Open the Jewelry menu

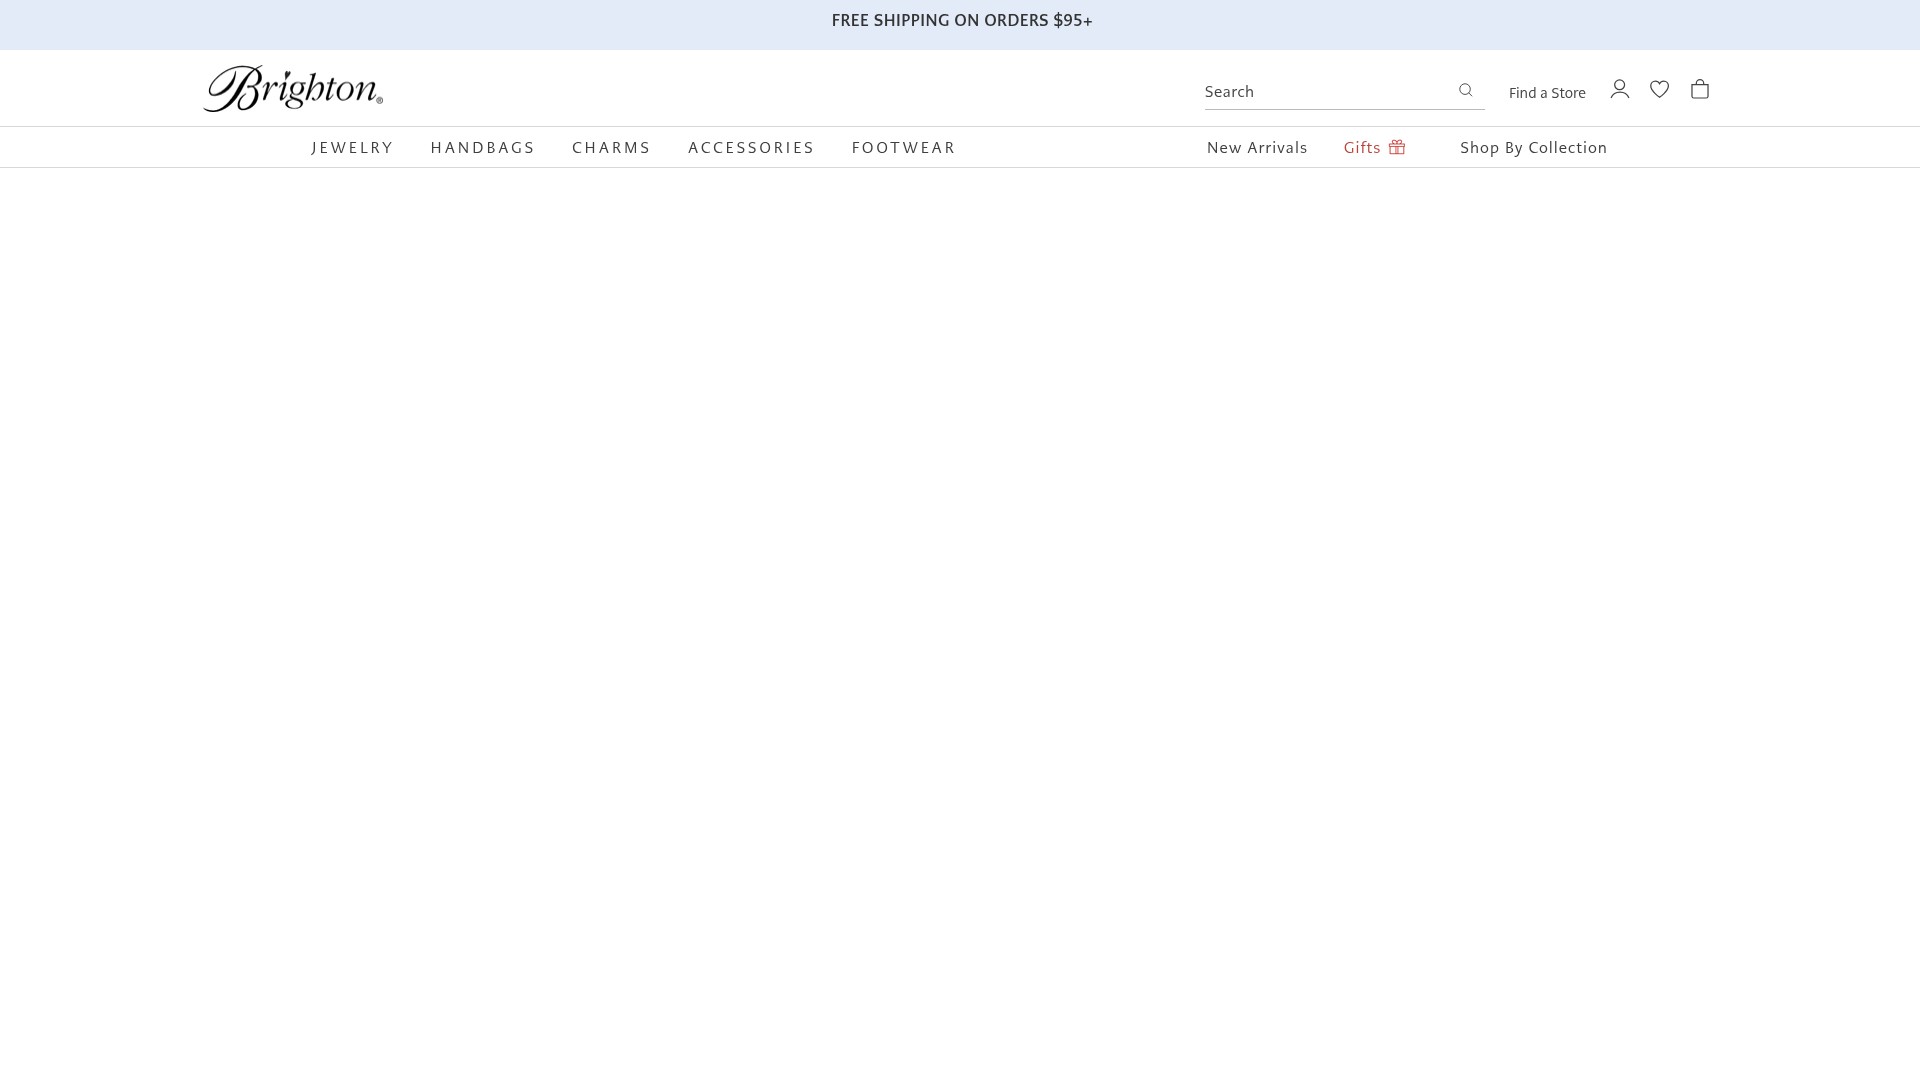[352, 148]
